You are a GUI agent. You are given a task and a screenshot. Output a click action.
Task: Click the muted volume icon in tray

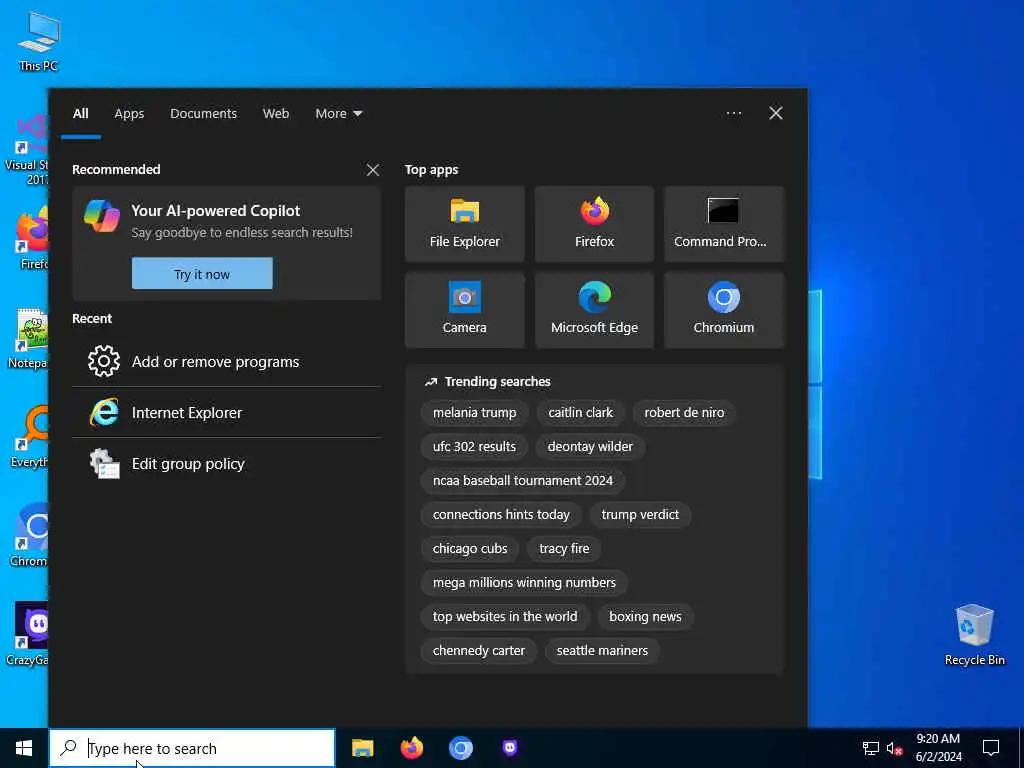tap(895, 748)
